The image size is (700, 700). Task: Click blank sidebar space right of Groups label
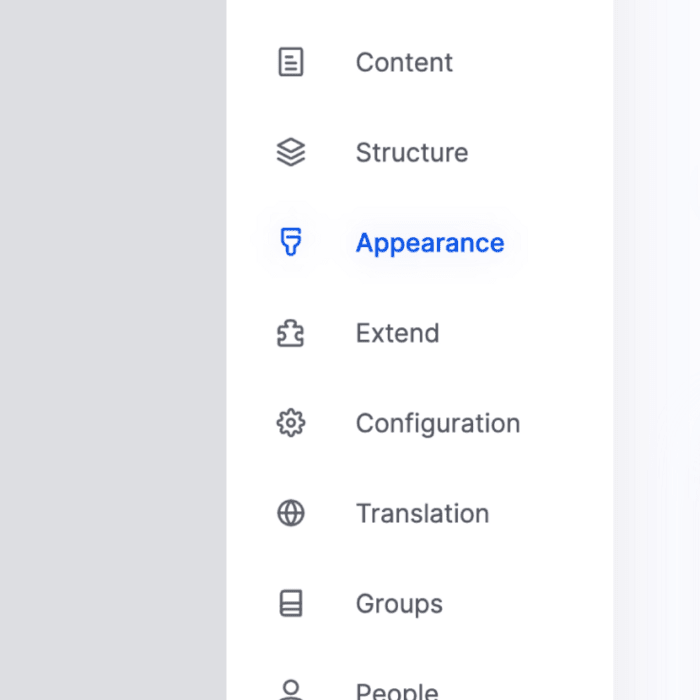point(530,604)
